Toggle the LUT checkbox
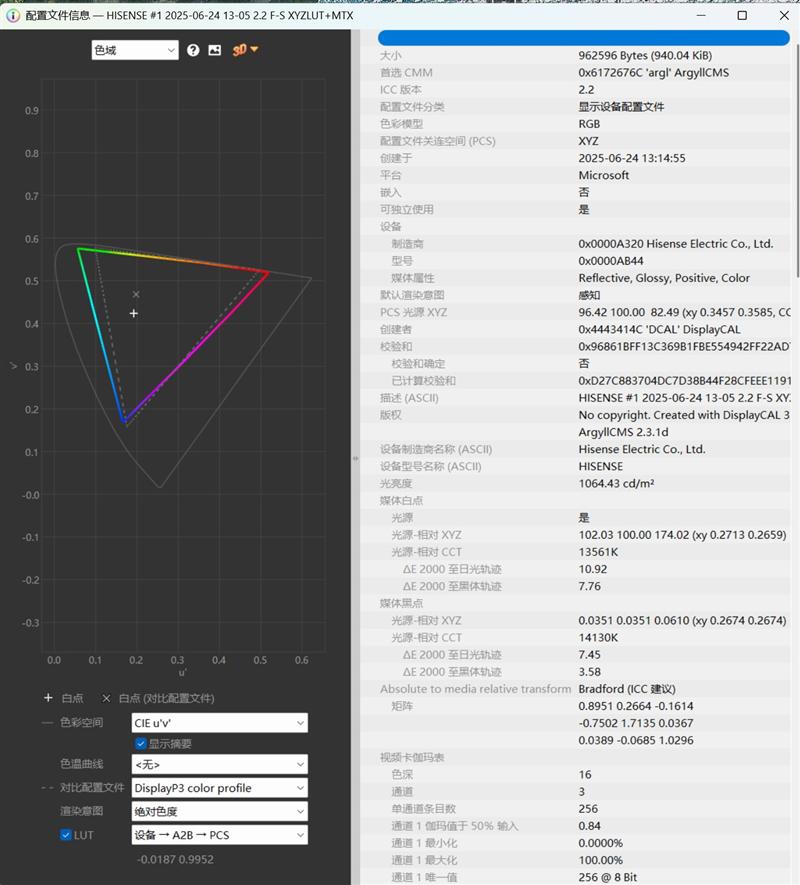 (66, 834)
